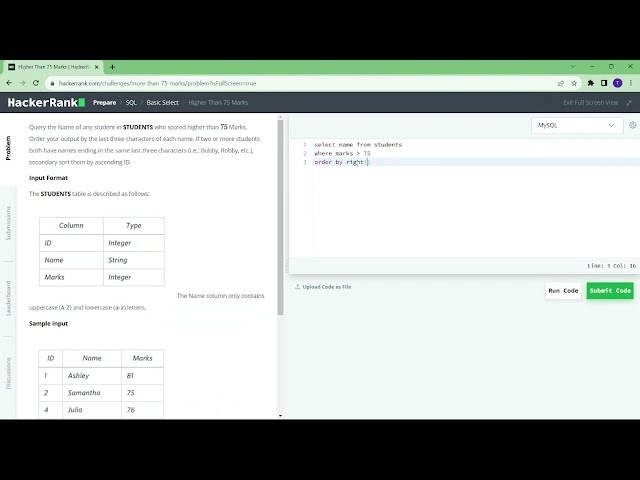This screenshot has width=640, height=480.
Task: Go to Prepare in breadcrumb
Action: [x=104, y=102]
